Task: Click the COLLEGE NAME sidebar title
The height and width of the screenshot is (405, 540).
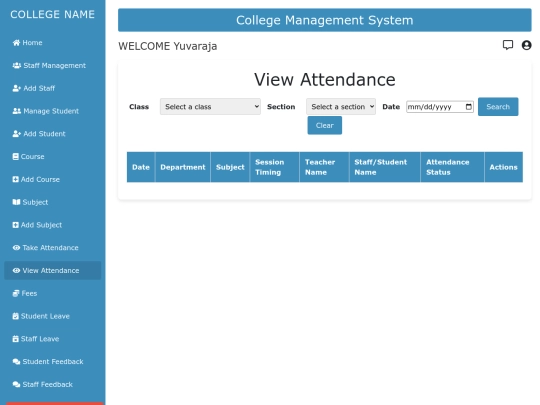Action: pyautogui.click(x=52, y=14)
